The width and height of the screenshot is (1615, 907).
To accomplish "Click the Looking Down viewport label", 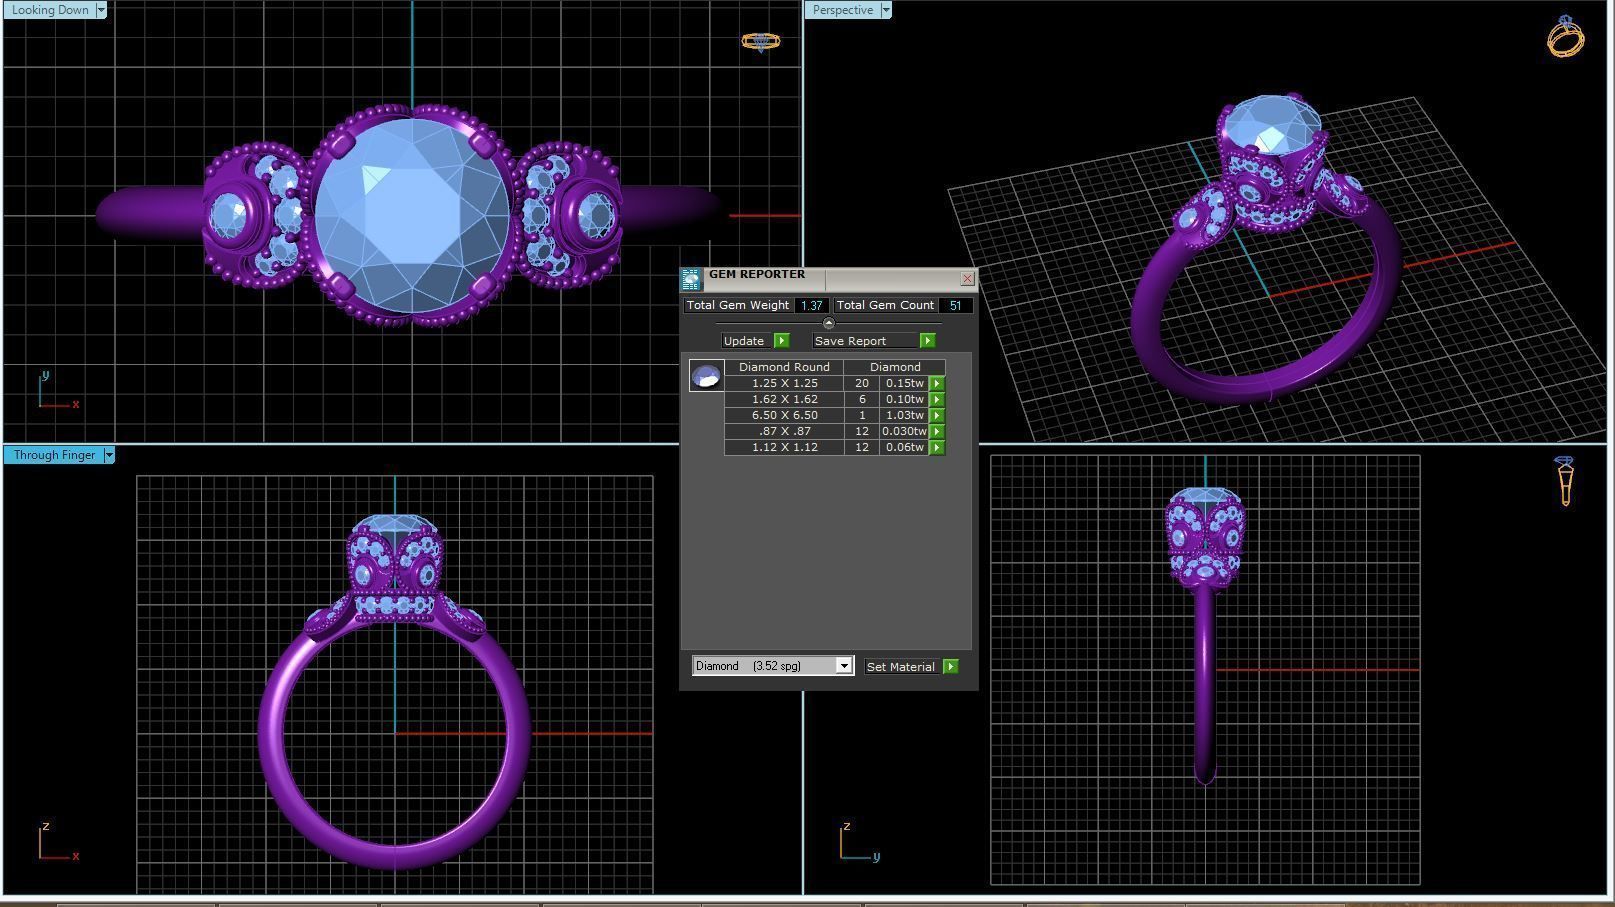I will tap(50, 10).
